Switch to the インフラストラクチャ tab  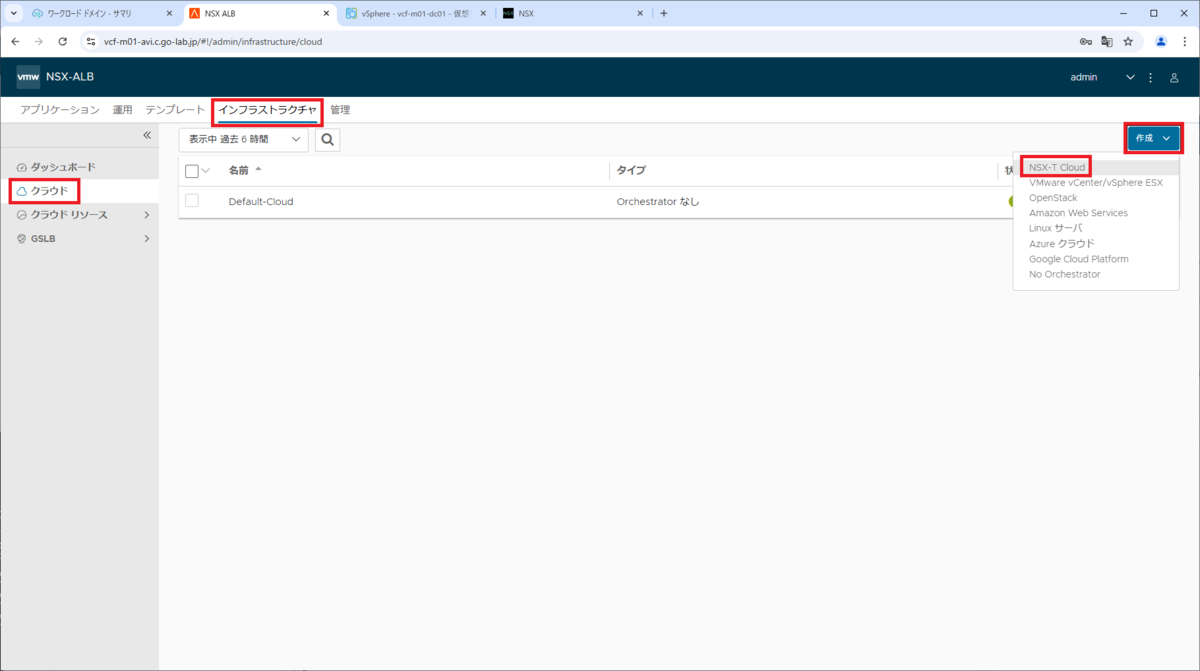(267, 110)
